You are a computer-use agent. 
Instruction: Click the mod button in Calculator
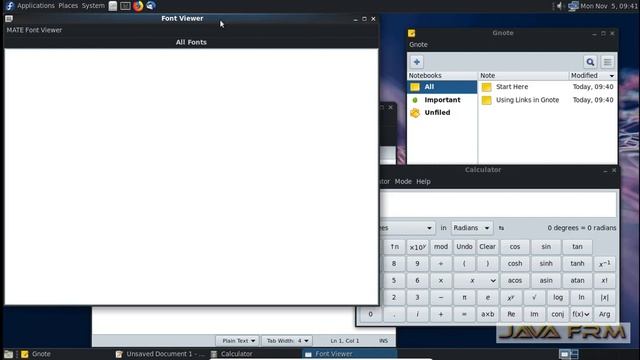441,247
